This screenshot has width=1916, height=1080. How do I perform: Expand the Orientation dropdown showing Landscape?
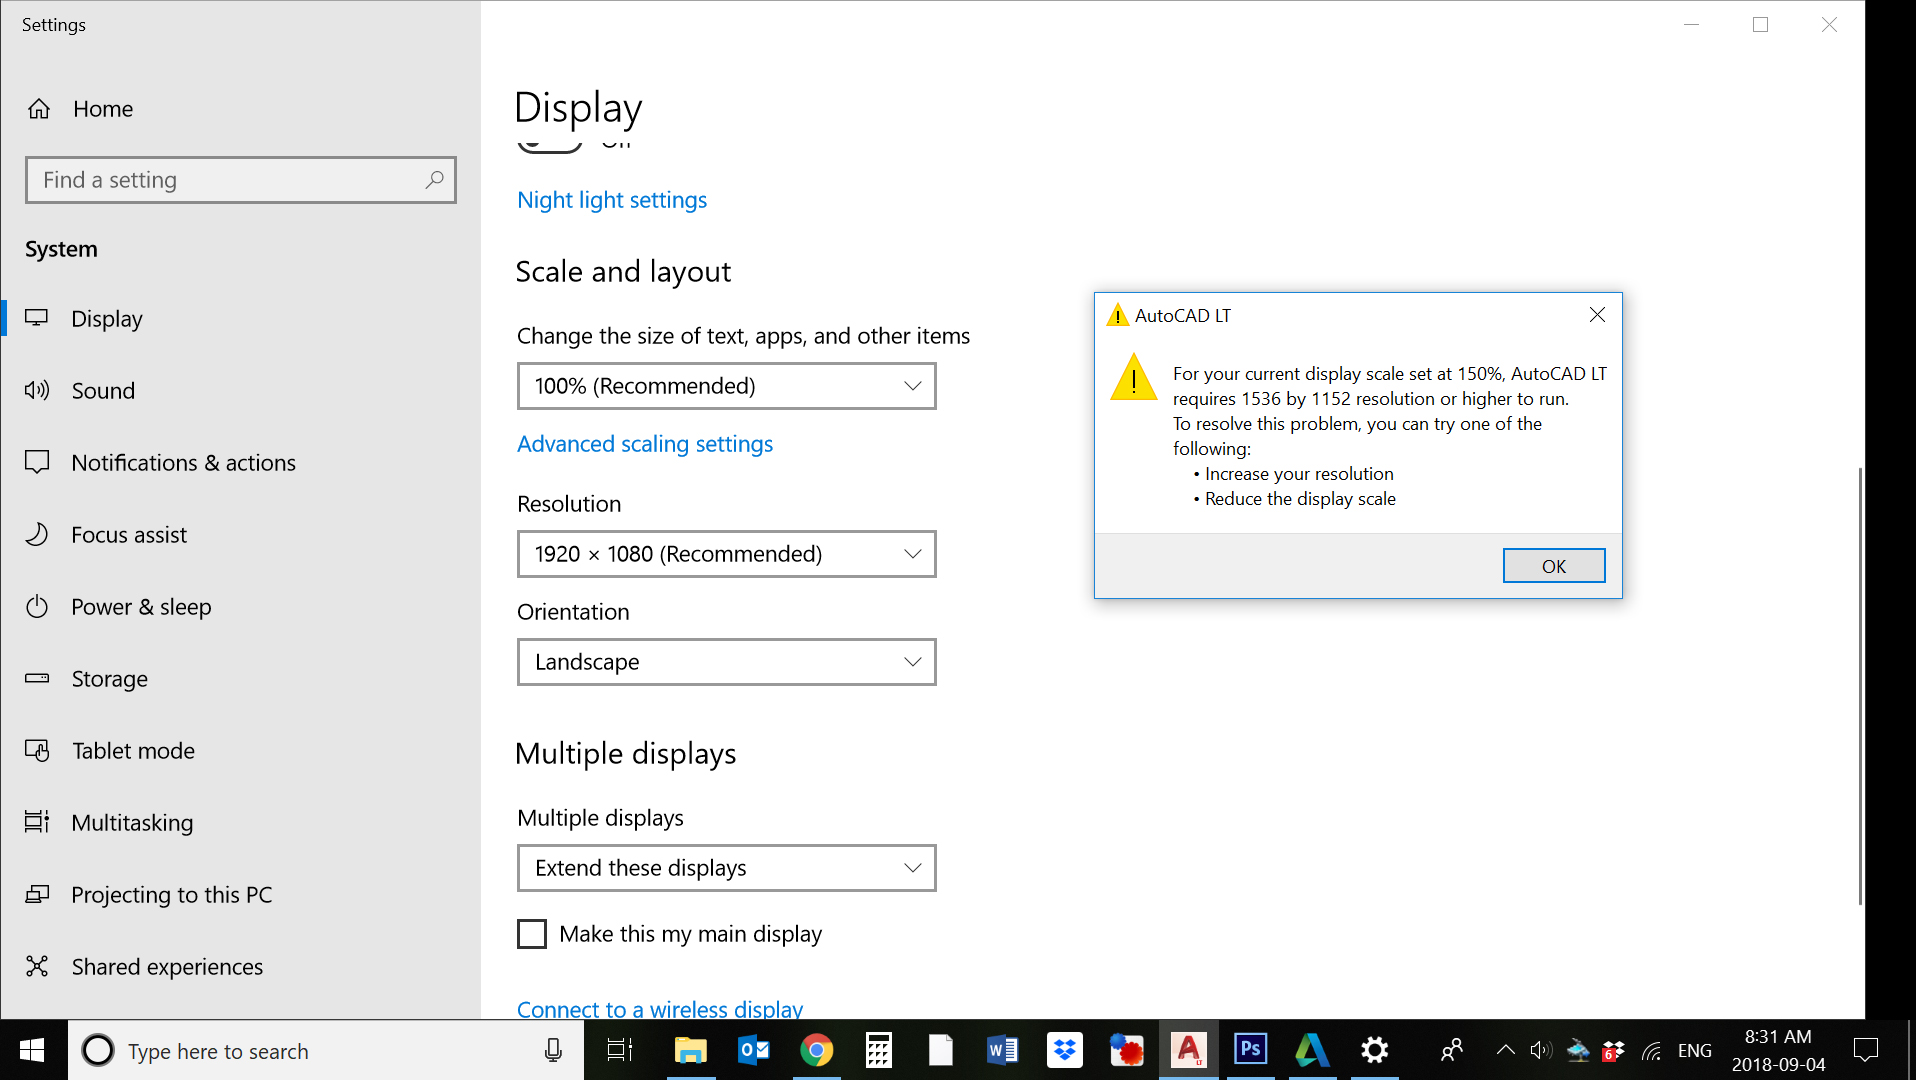coord(726,661)
